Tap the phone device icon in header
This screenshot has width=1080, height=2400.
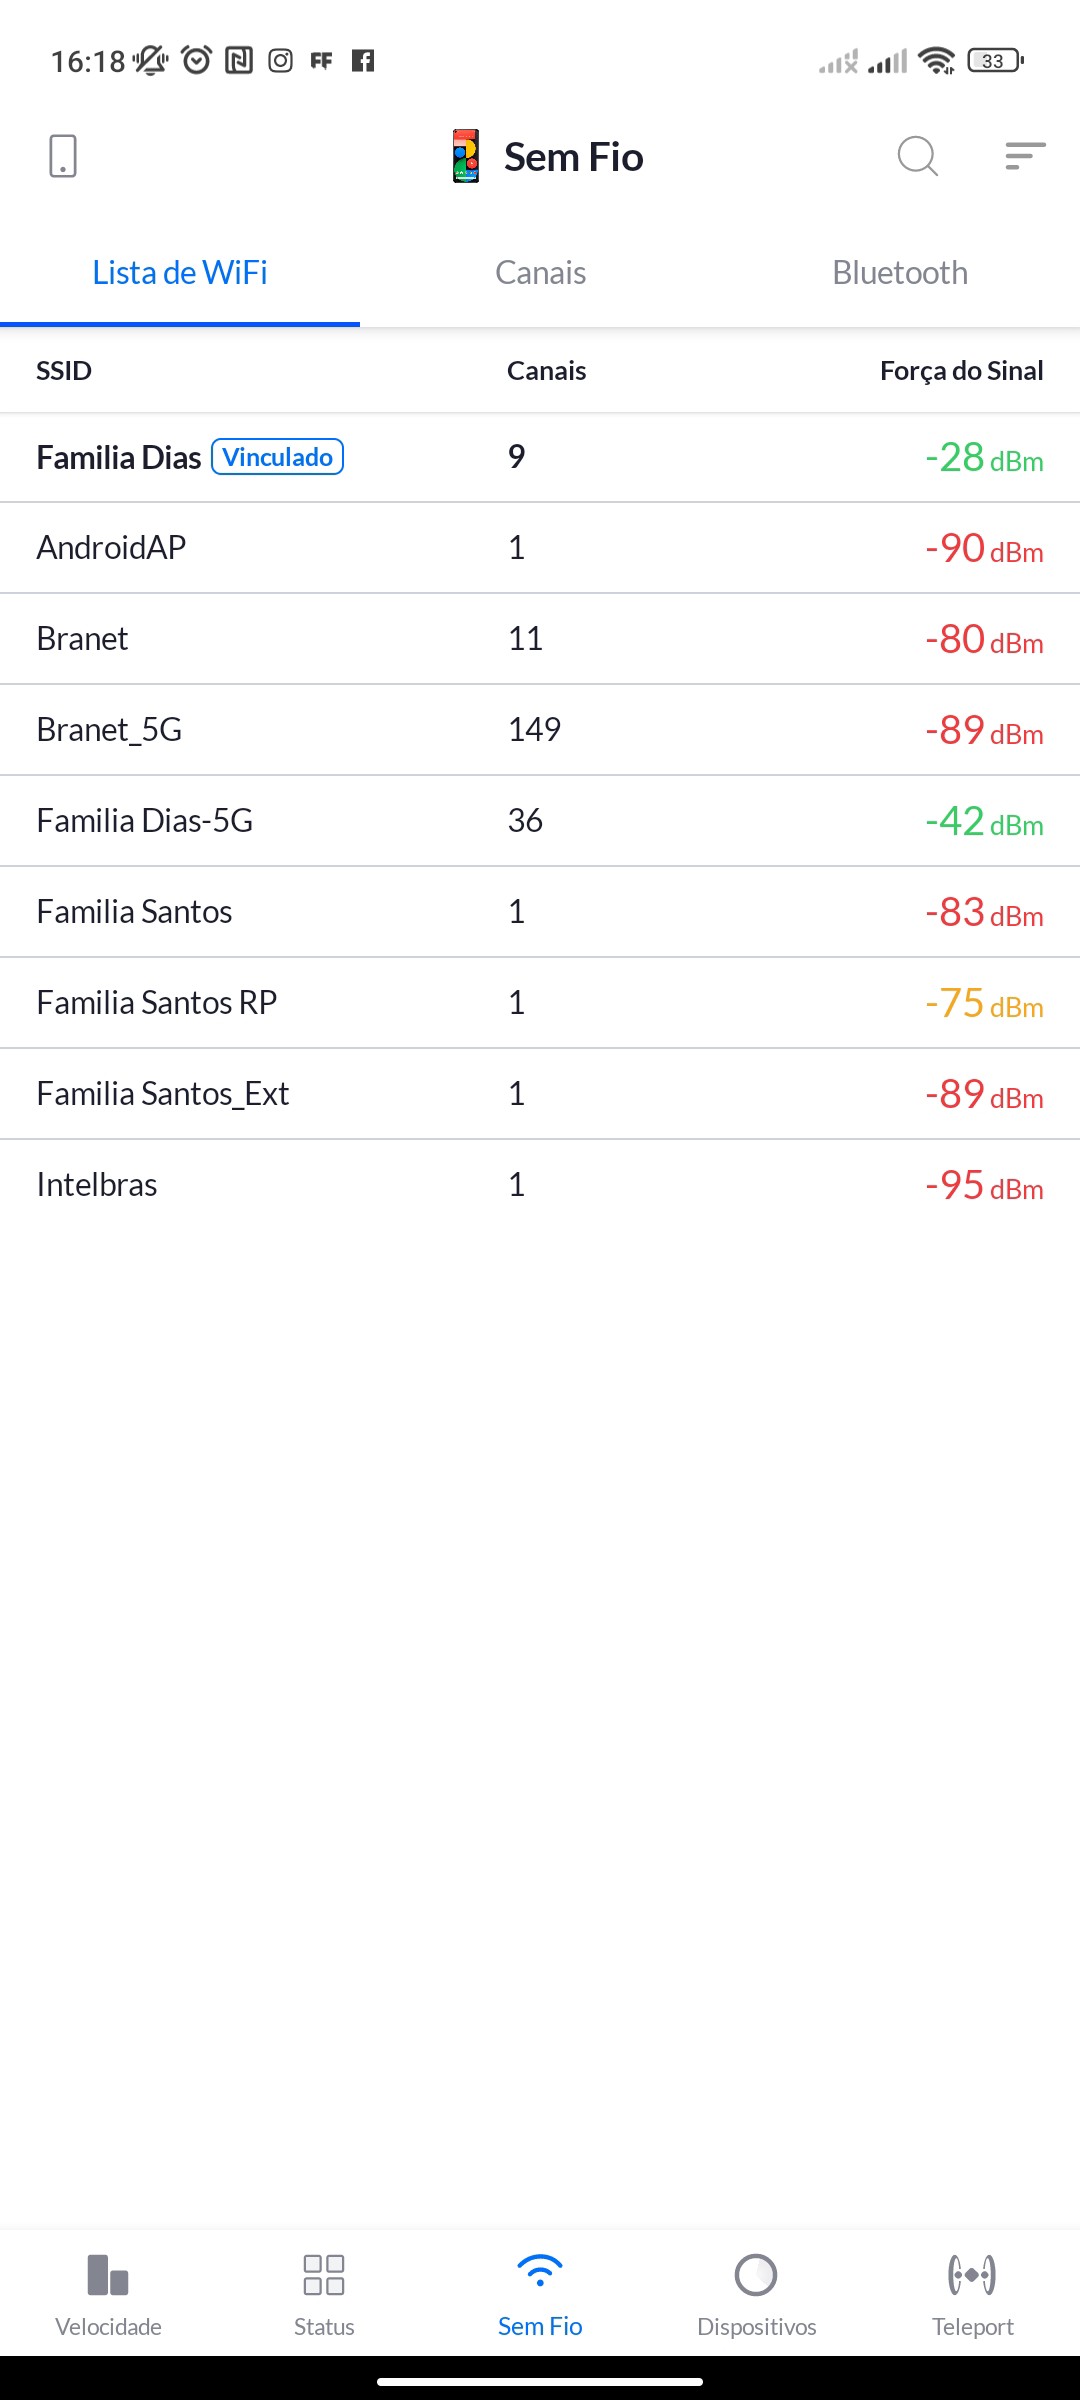tap(63, 157)
